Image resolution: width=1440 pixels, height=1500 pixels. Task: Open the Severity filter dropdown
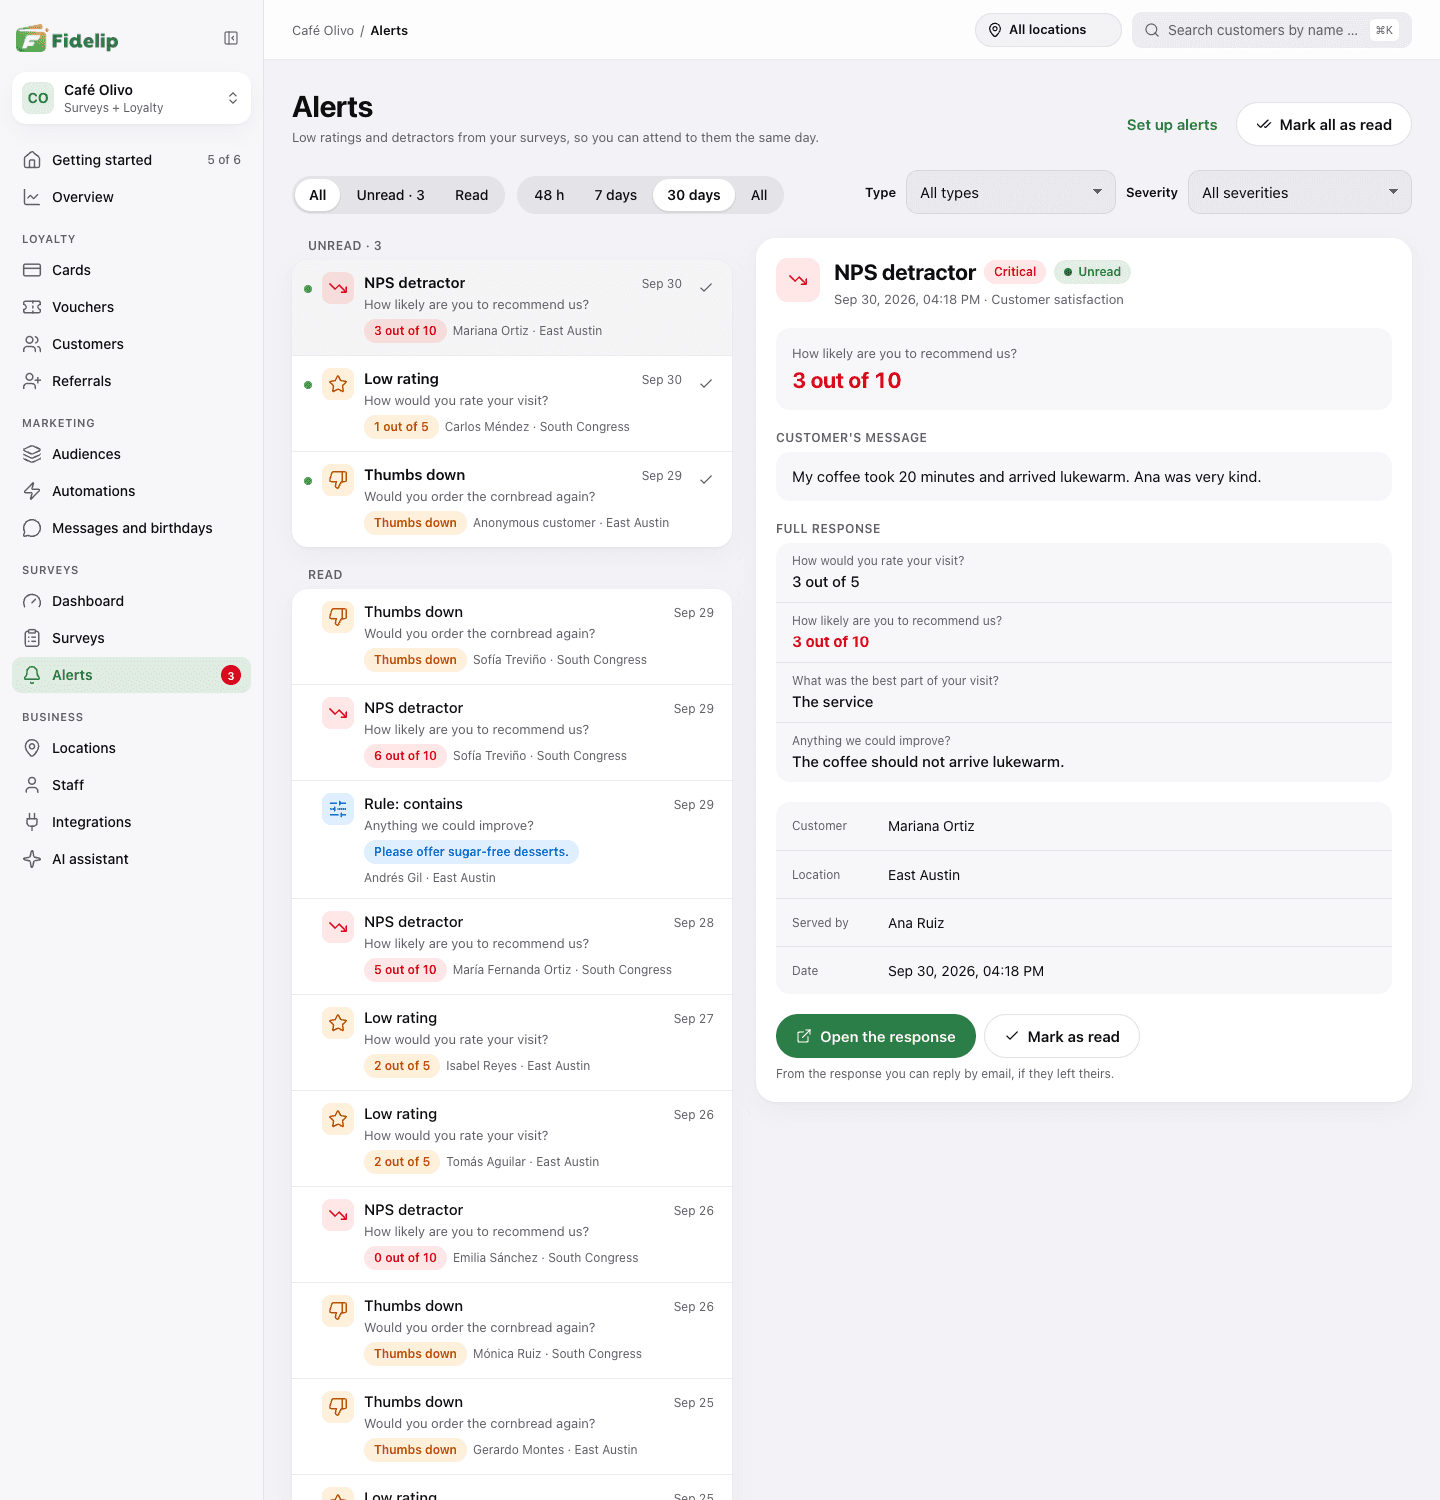pos(1300,192)
